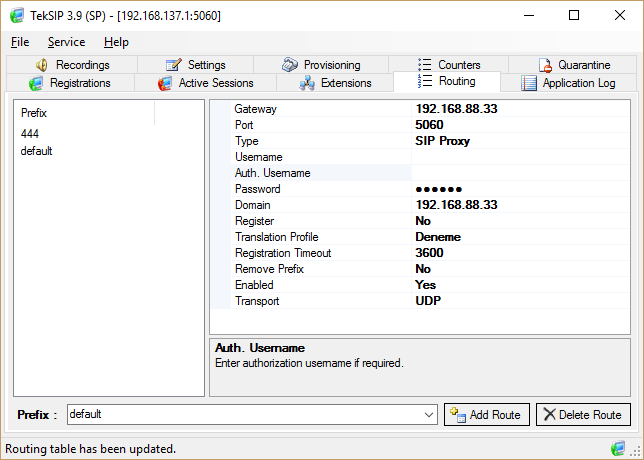This screenshot has height=460, width=644.
Task: Click the Transport property label
Action: 257,301
